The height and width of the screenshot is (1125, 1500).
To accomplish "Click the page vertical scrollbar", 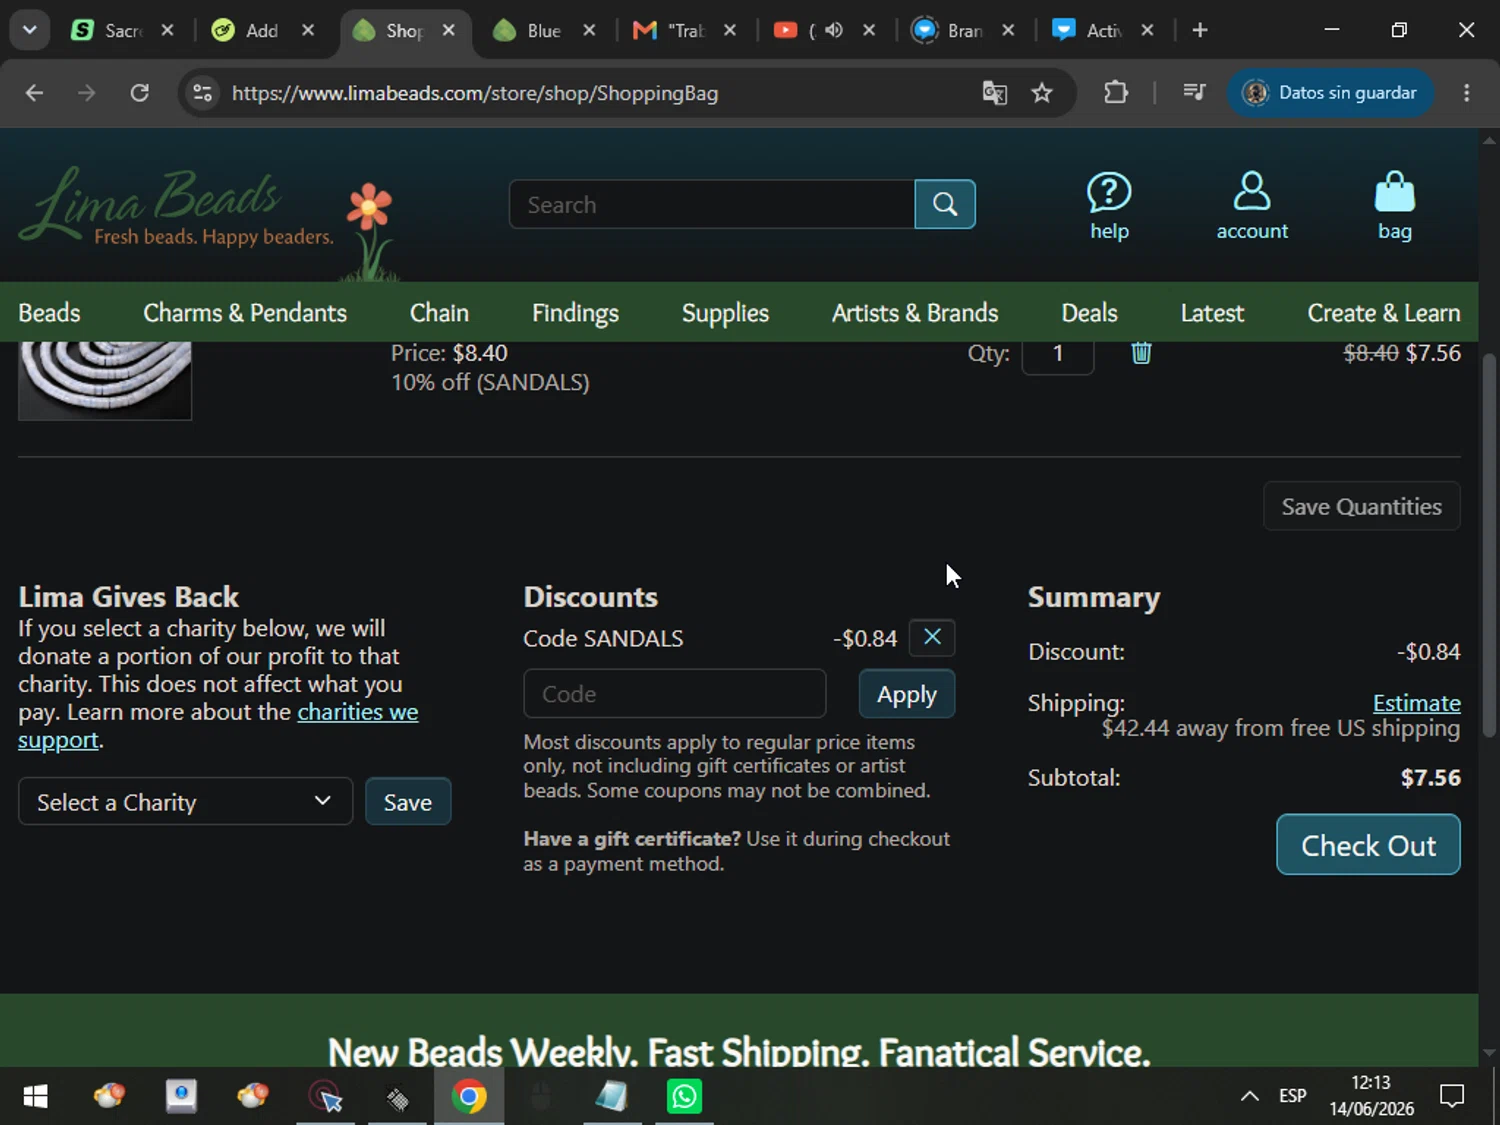I will 1489,545.
